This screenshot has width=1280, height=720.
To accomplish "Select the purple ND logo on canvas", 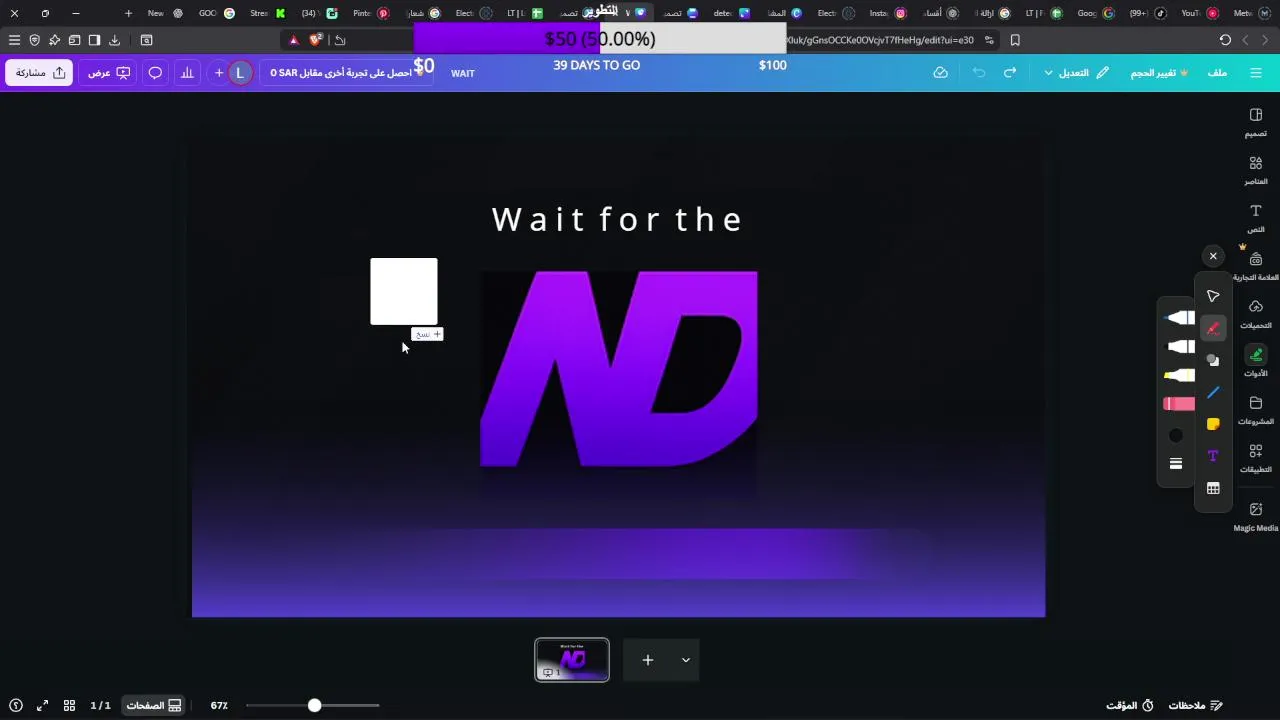I will (619, 369).
